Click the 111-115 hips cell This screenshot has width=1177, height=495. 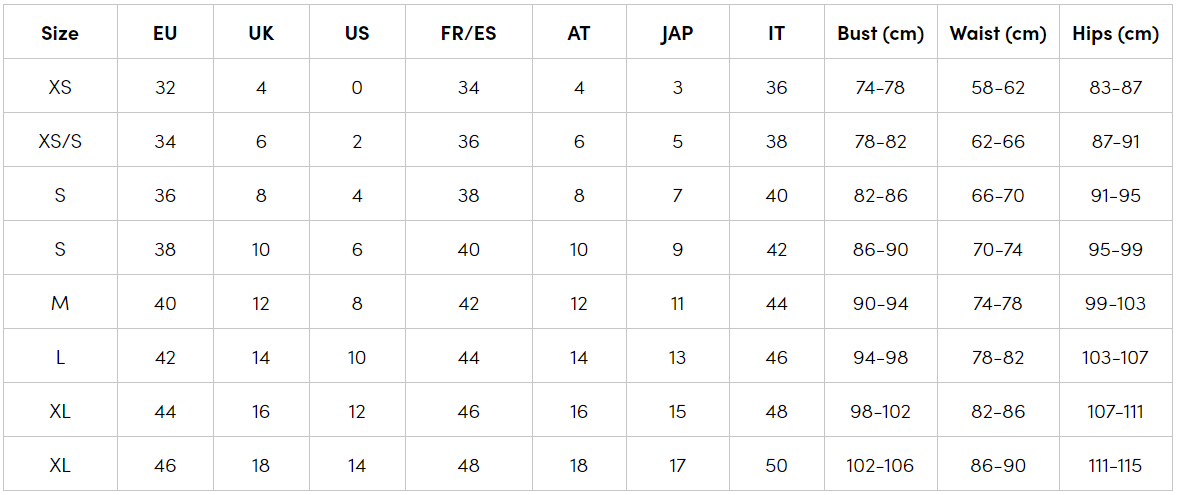click(x=1115, y=465)
